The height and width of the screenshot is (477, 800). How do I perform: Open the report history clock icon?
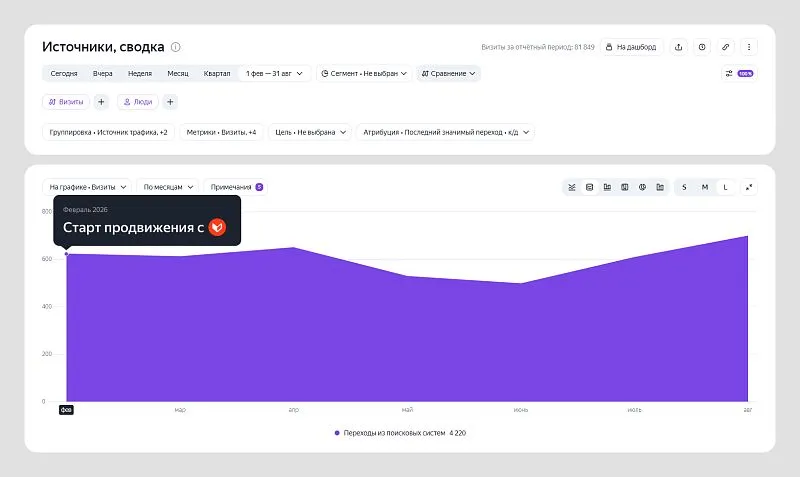pyautogui.click(x=702, y=47)
